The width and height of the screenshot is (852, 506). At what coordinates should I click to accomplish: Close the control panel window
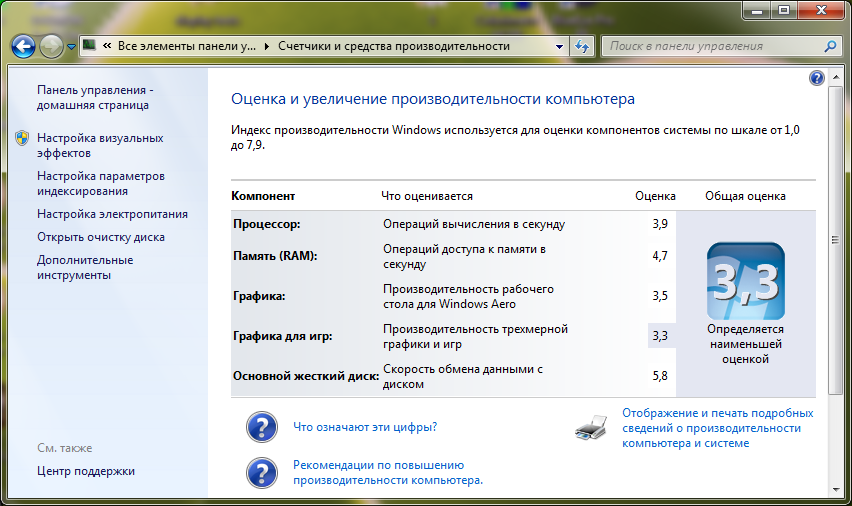(821, 11)
